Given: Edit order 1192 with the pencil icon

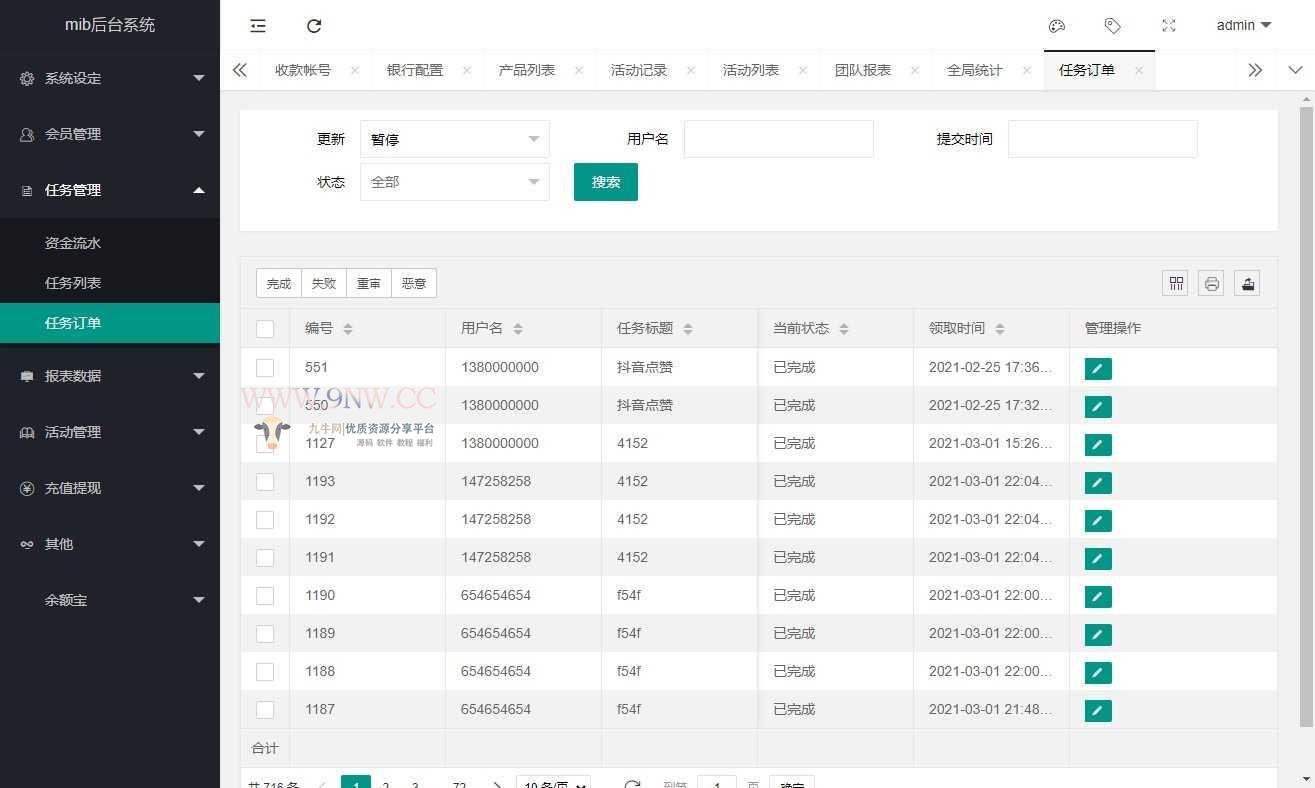Looking at the screenshot, I should point(1098,521).
